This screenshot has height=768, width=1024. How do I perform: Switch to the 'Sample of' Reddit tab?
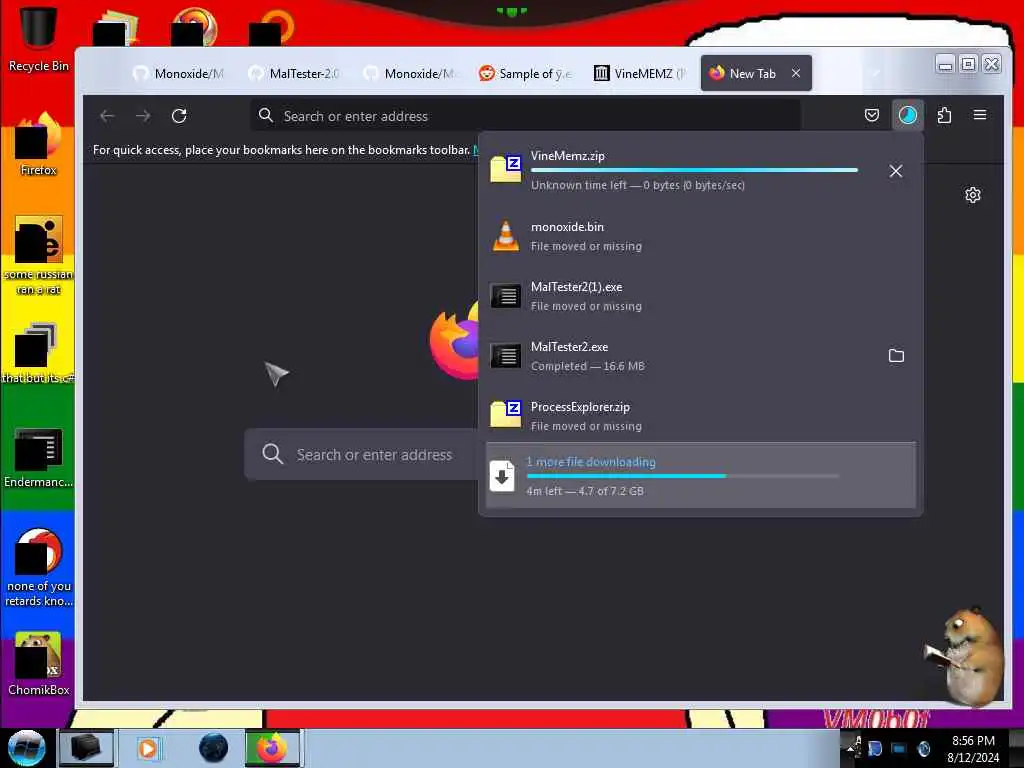click(x=524, y=74)
